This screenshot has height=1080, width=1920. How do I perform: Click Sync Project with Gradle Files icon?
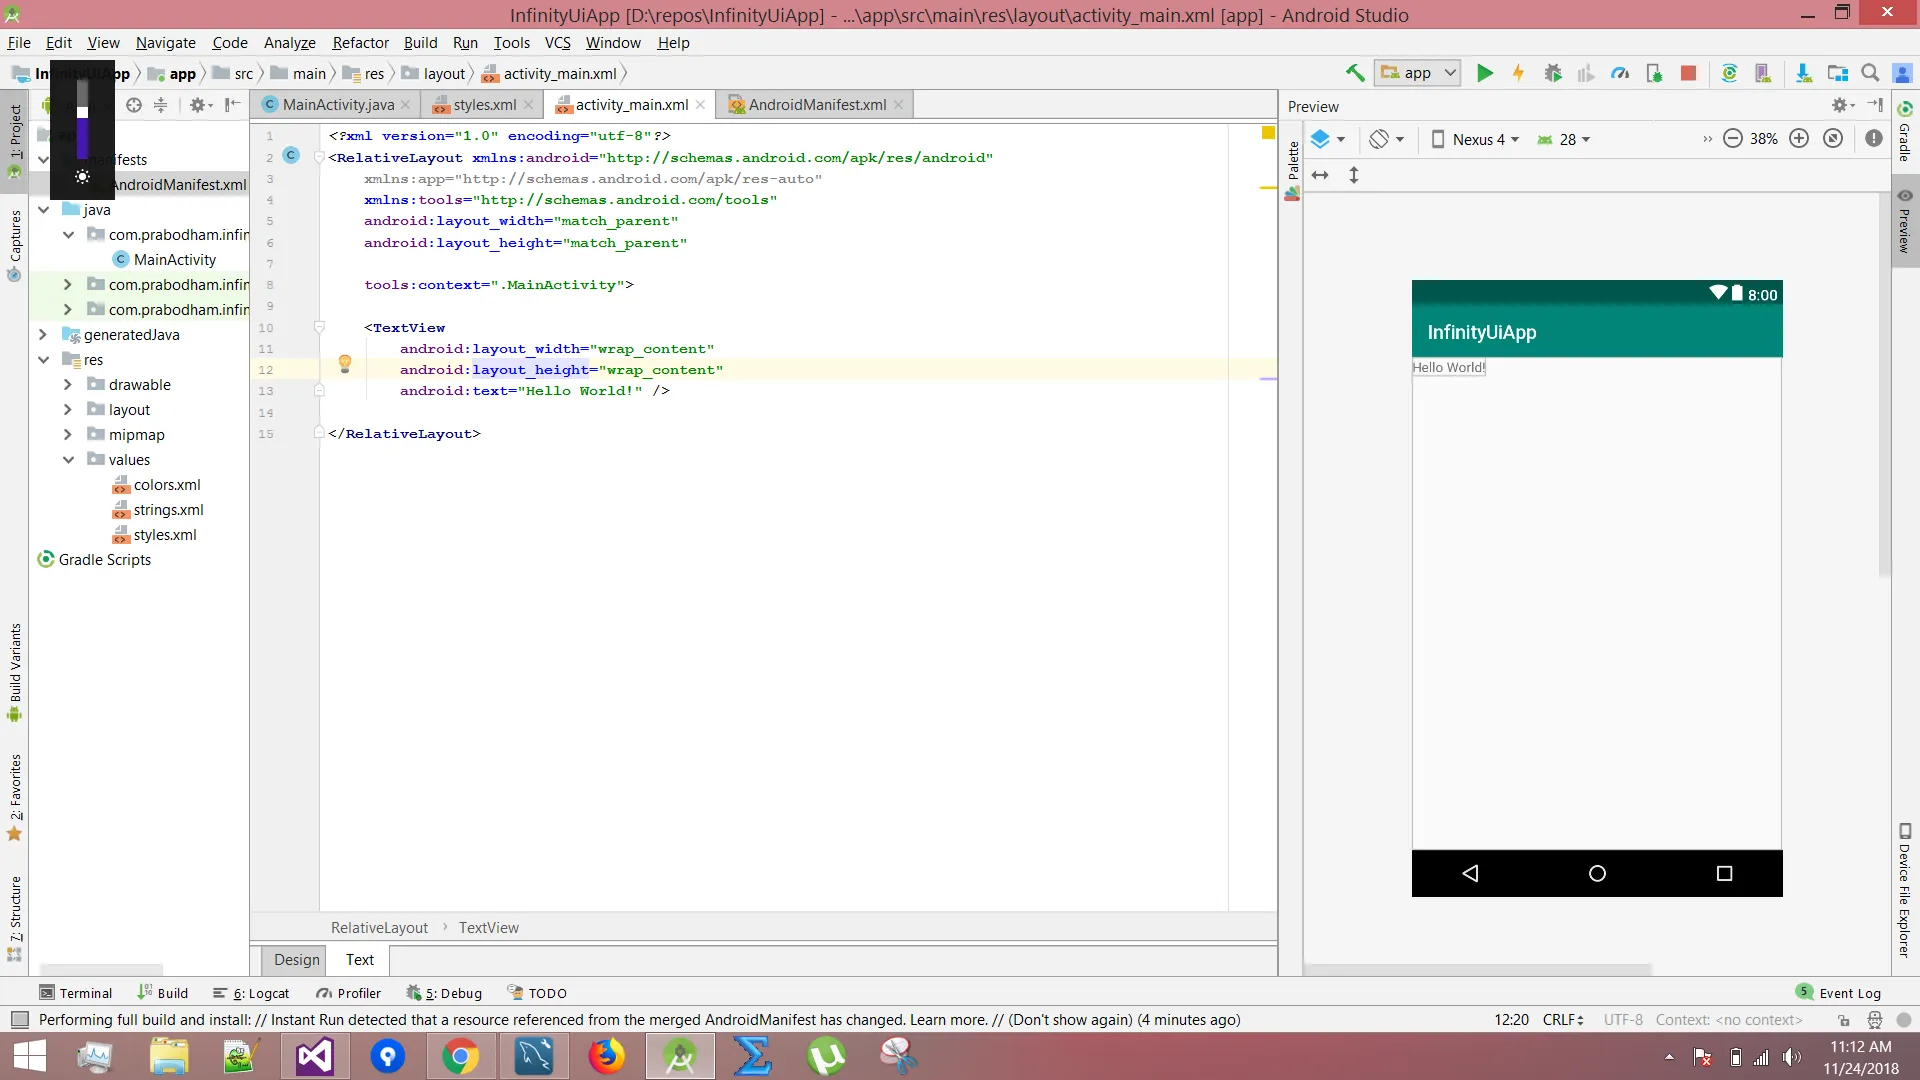[x=1729, y=73]
